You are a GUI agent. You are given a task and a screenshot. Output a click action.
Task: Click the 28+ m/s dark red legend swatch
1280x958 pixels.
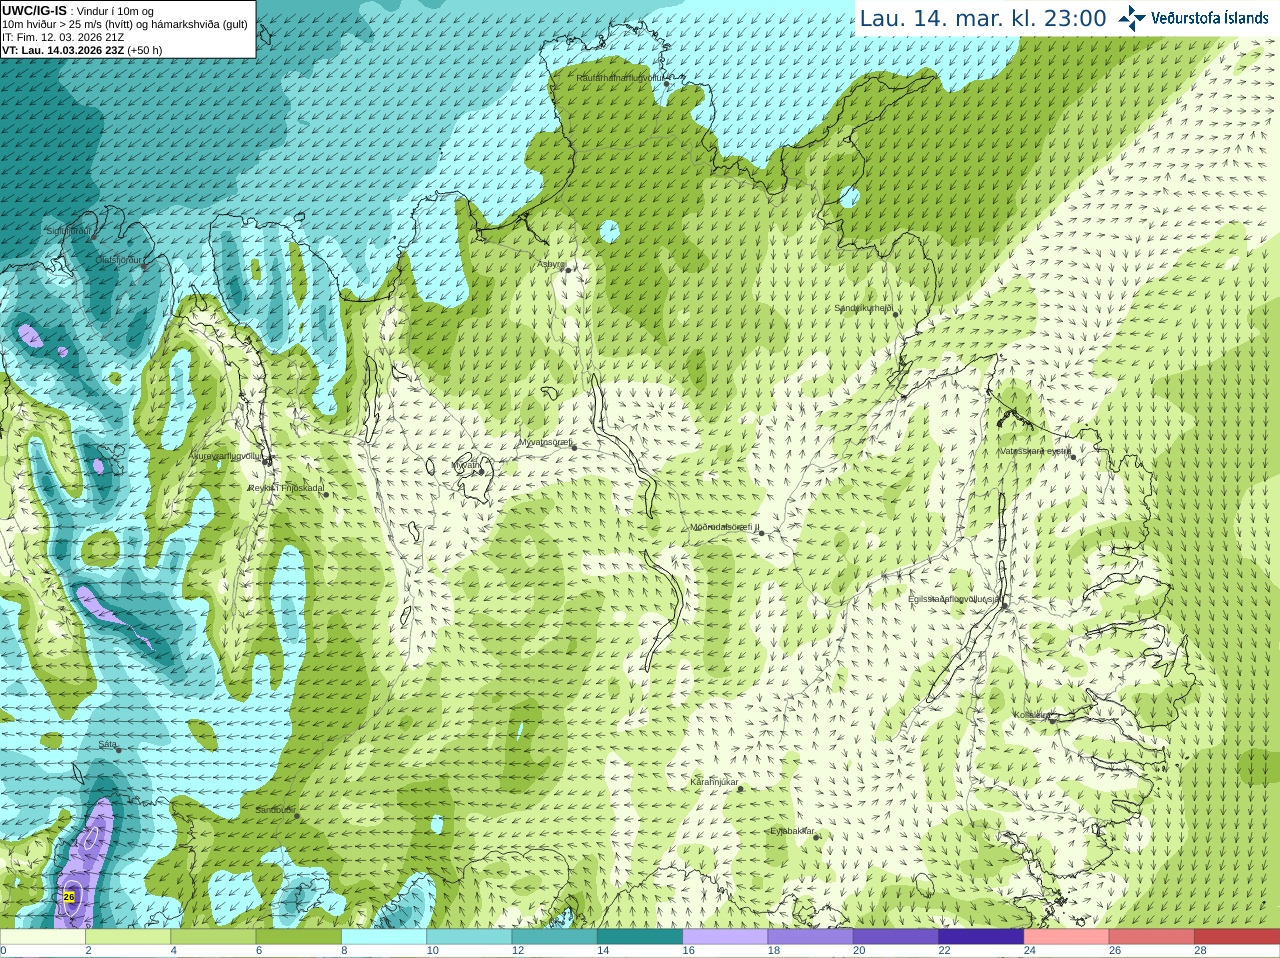point(1237,937)
